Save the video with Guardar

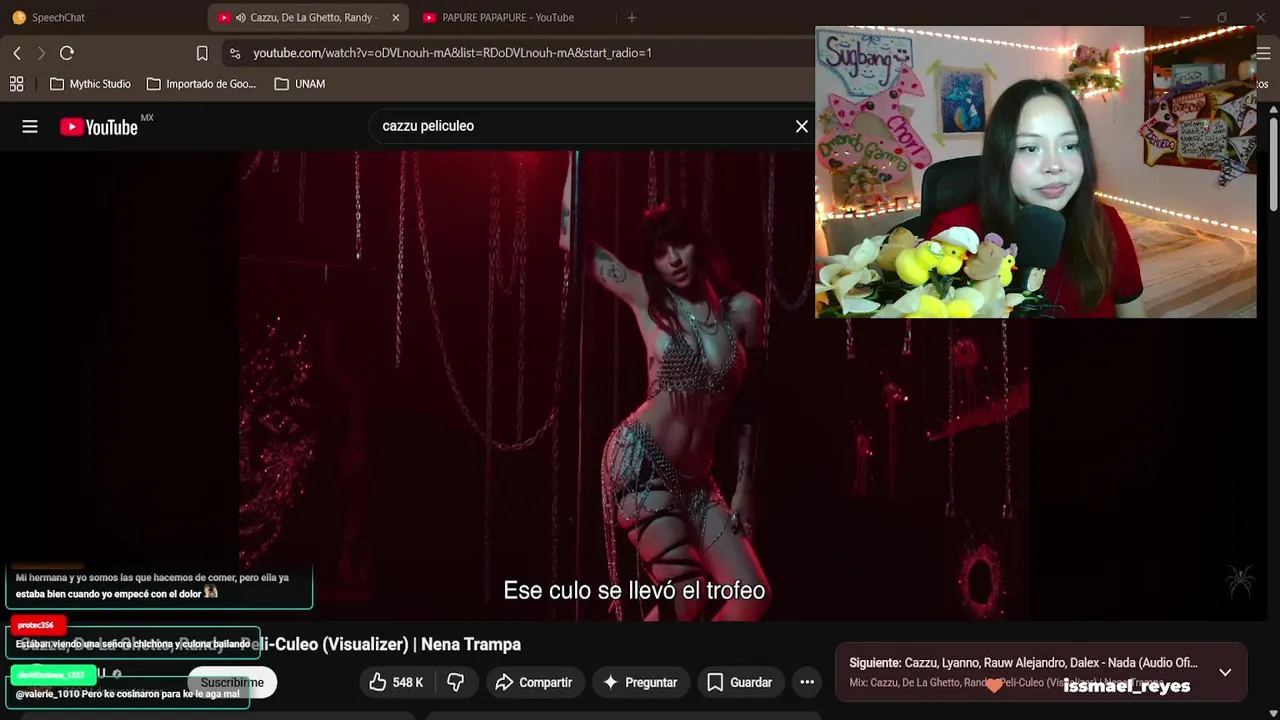coord(740,682)
